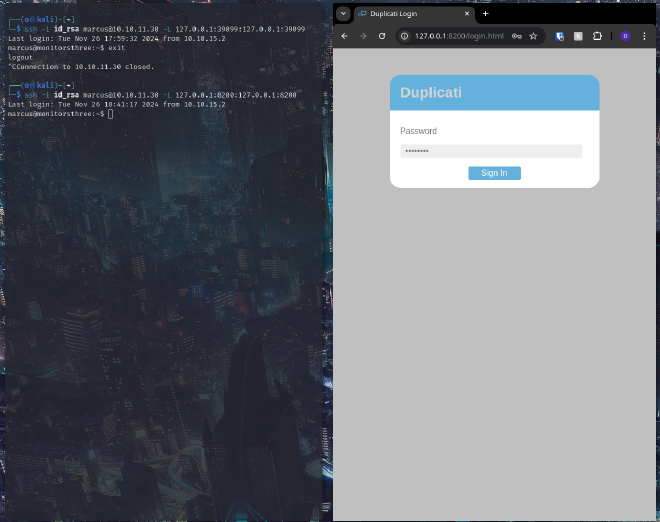Viewport: 660px width, 522px height.
Task: Open the tab search dropdown arrow
Action: tap(343, 13)
